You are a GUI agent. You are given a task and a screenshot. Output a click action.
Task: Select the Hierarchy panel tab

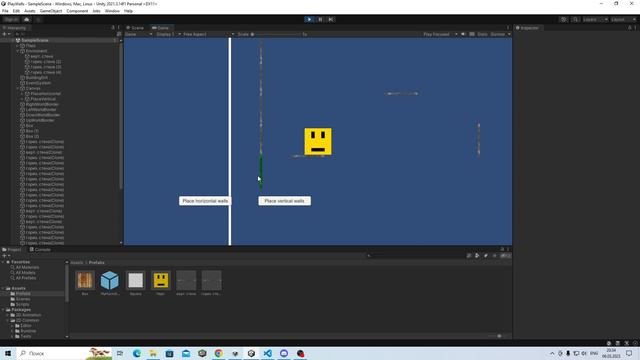[x=14, y=28]
